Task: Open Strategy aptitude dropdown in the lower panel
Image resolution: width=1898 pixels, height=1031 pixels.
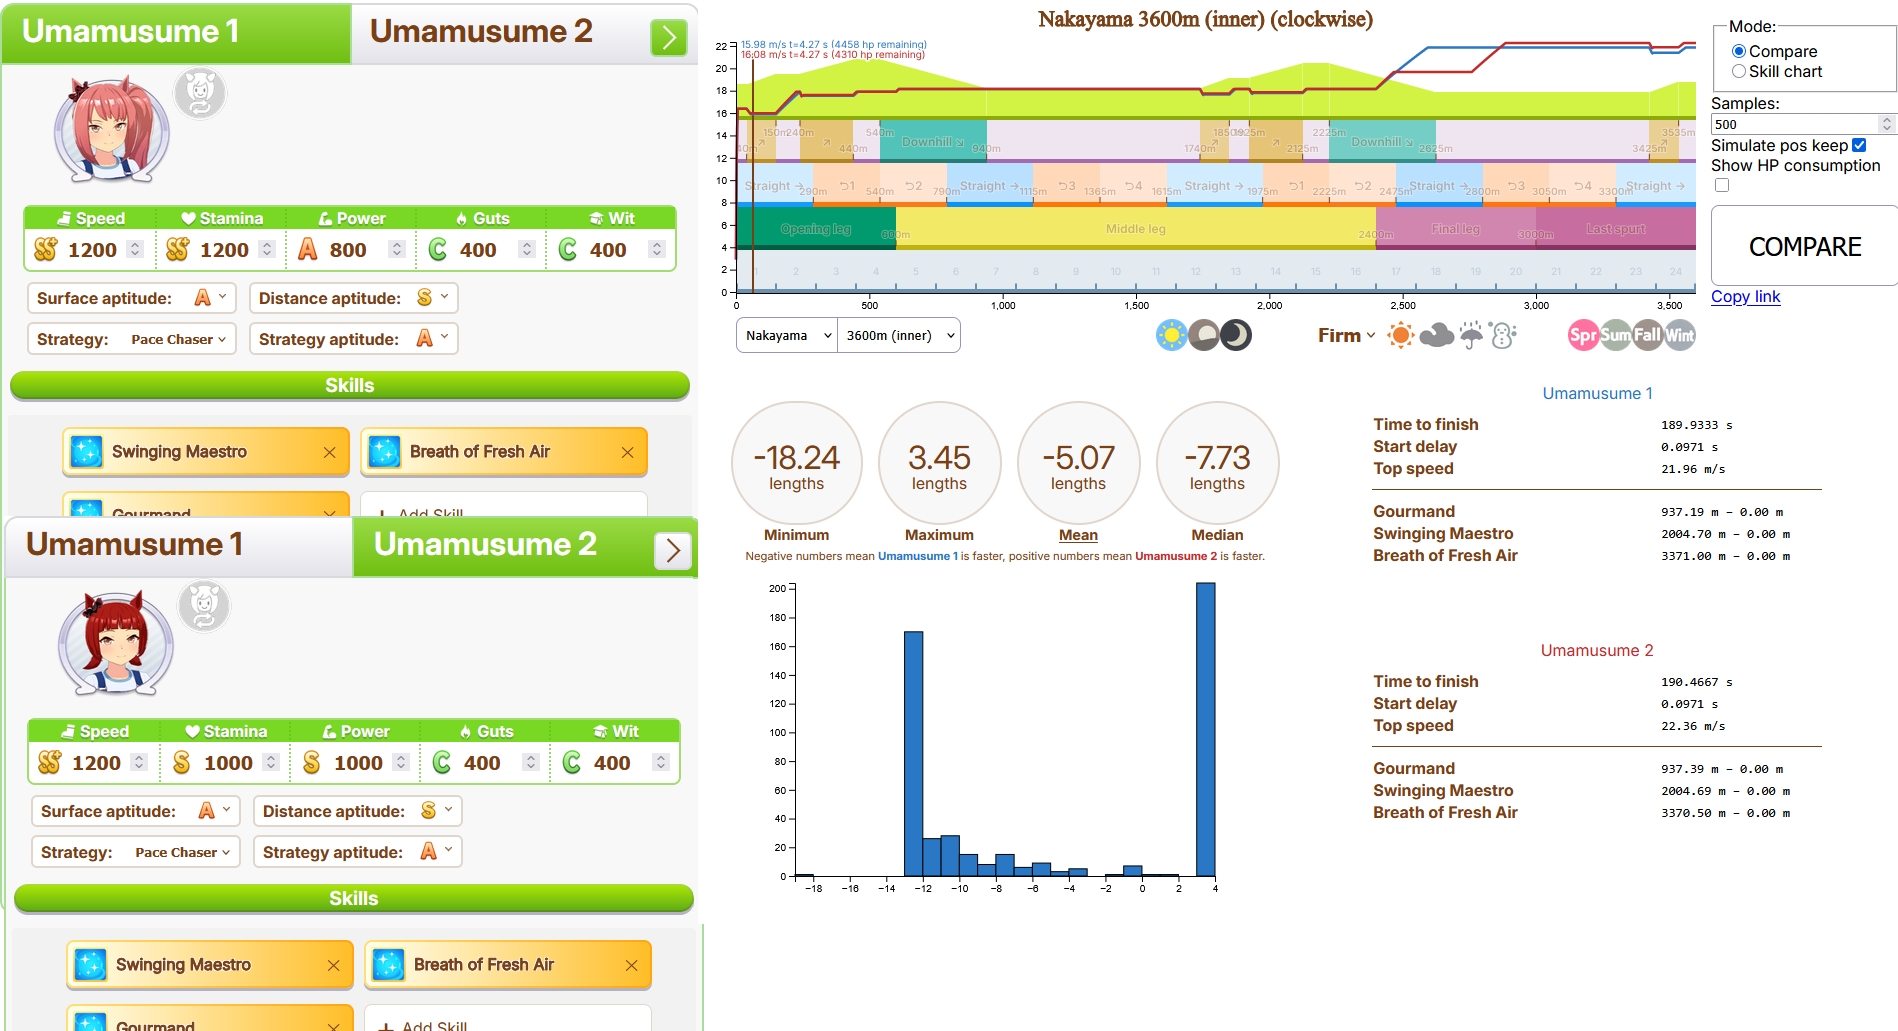Action: tap(358, 852)
